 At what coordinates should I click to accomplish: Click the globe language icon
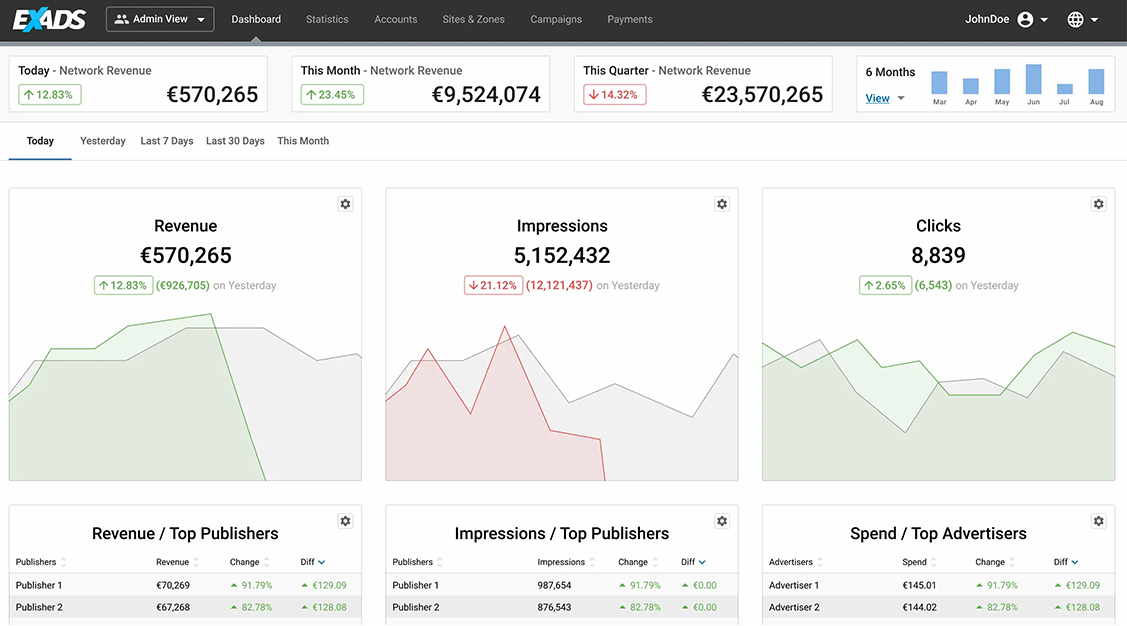pos(1077,18)
